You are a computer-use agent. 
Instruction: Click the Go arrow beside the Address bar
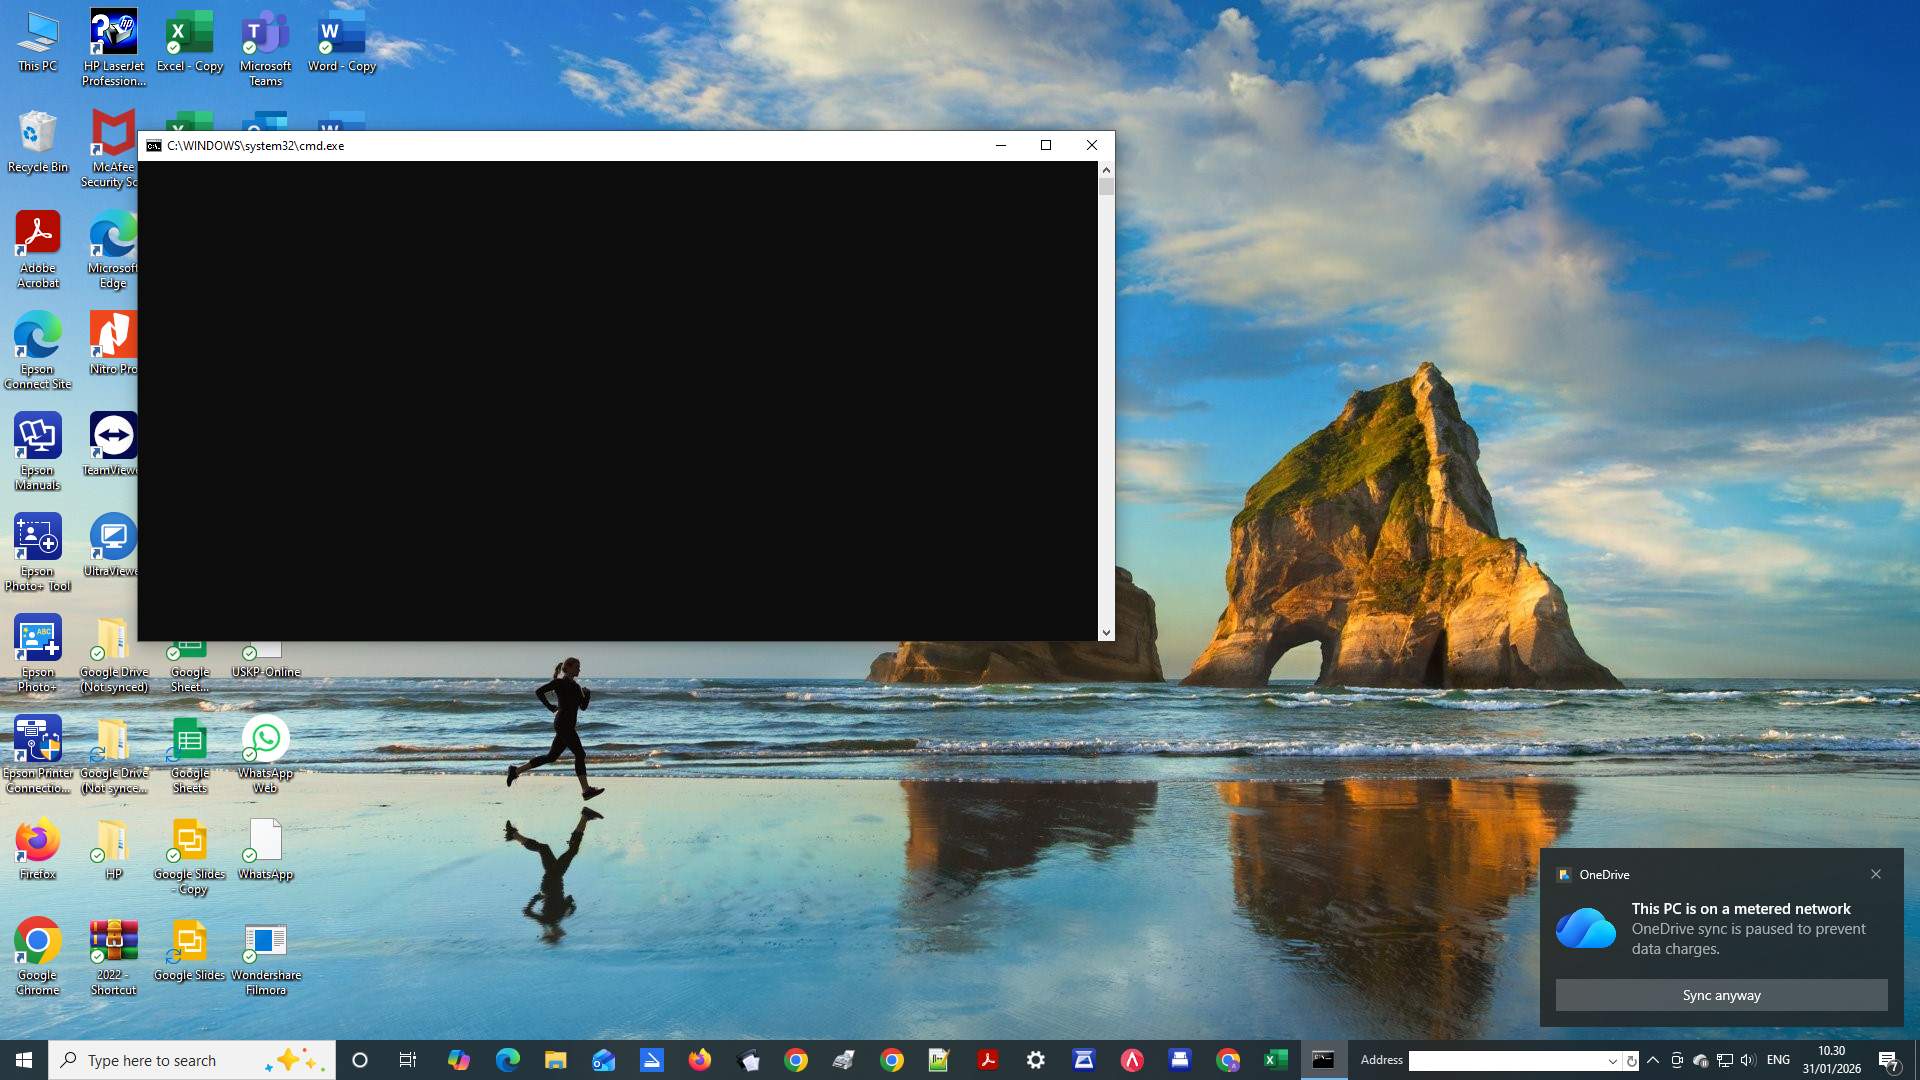pos(1633,1060)
